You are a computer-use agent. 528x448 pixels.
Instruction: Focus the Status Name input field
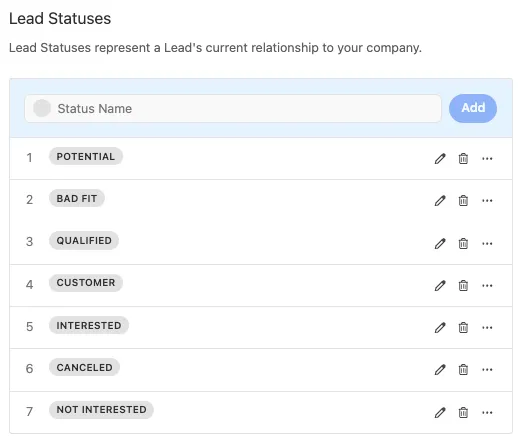point(233,108)
